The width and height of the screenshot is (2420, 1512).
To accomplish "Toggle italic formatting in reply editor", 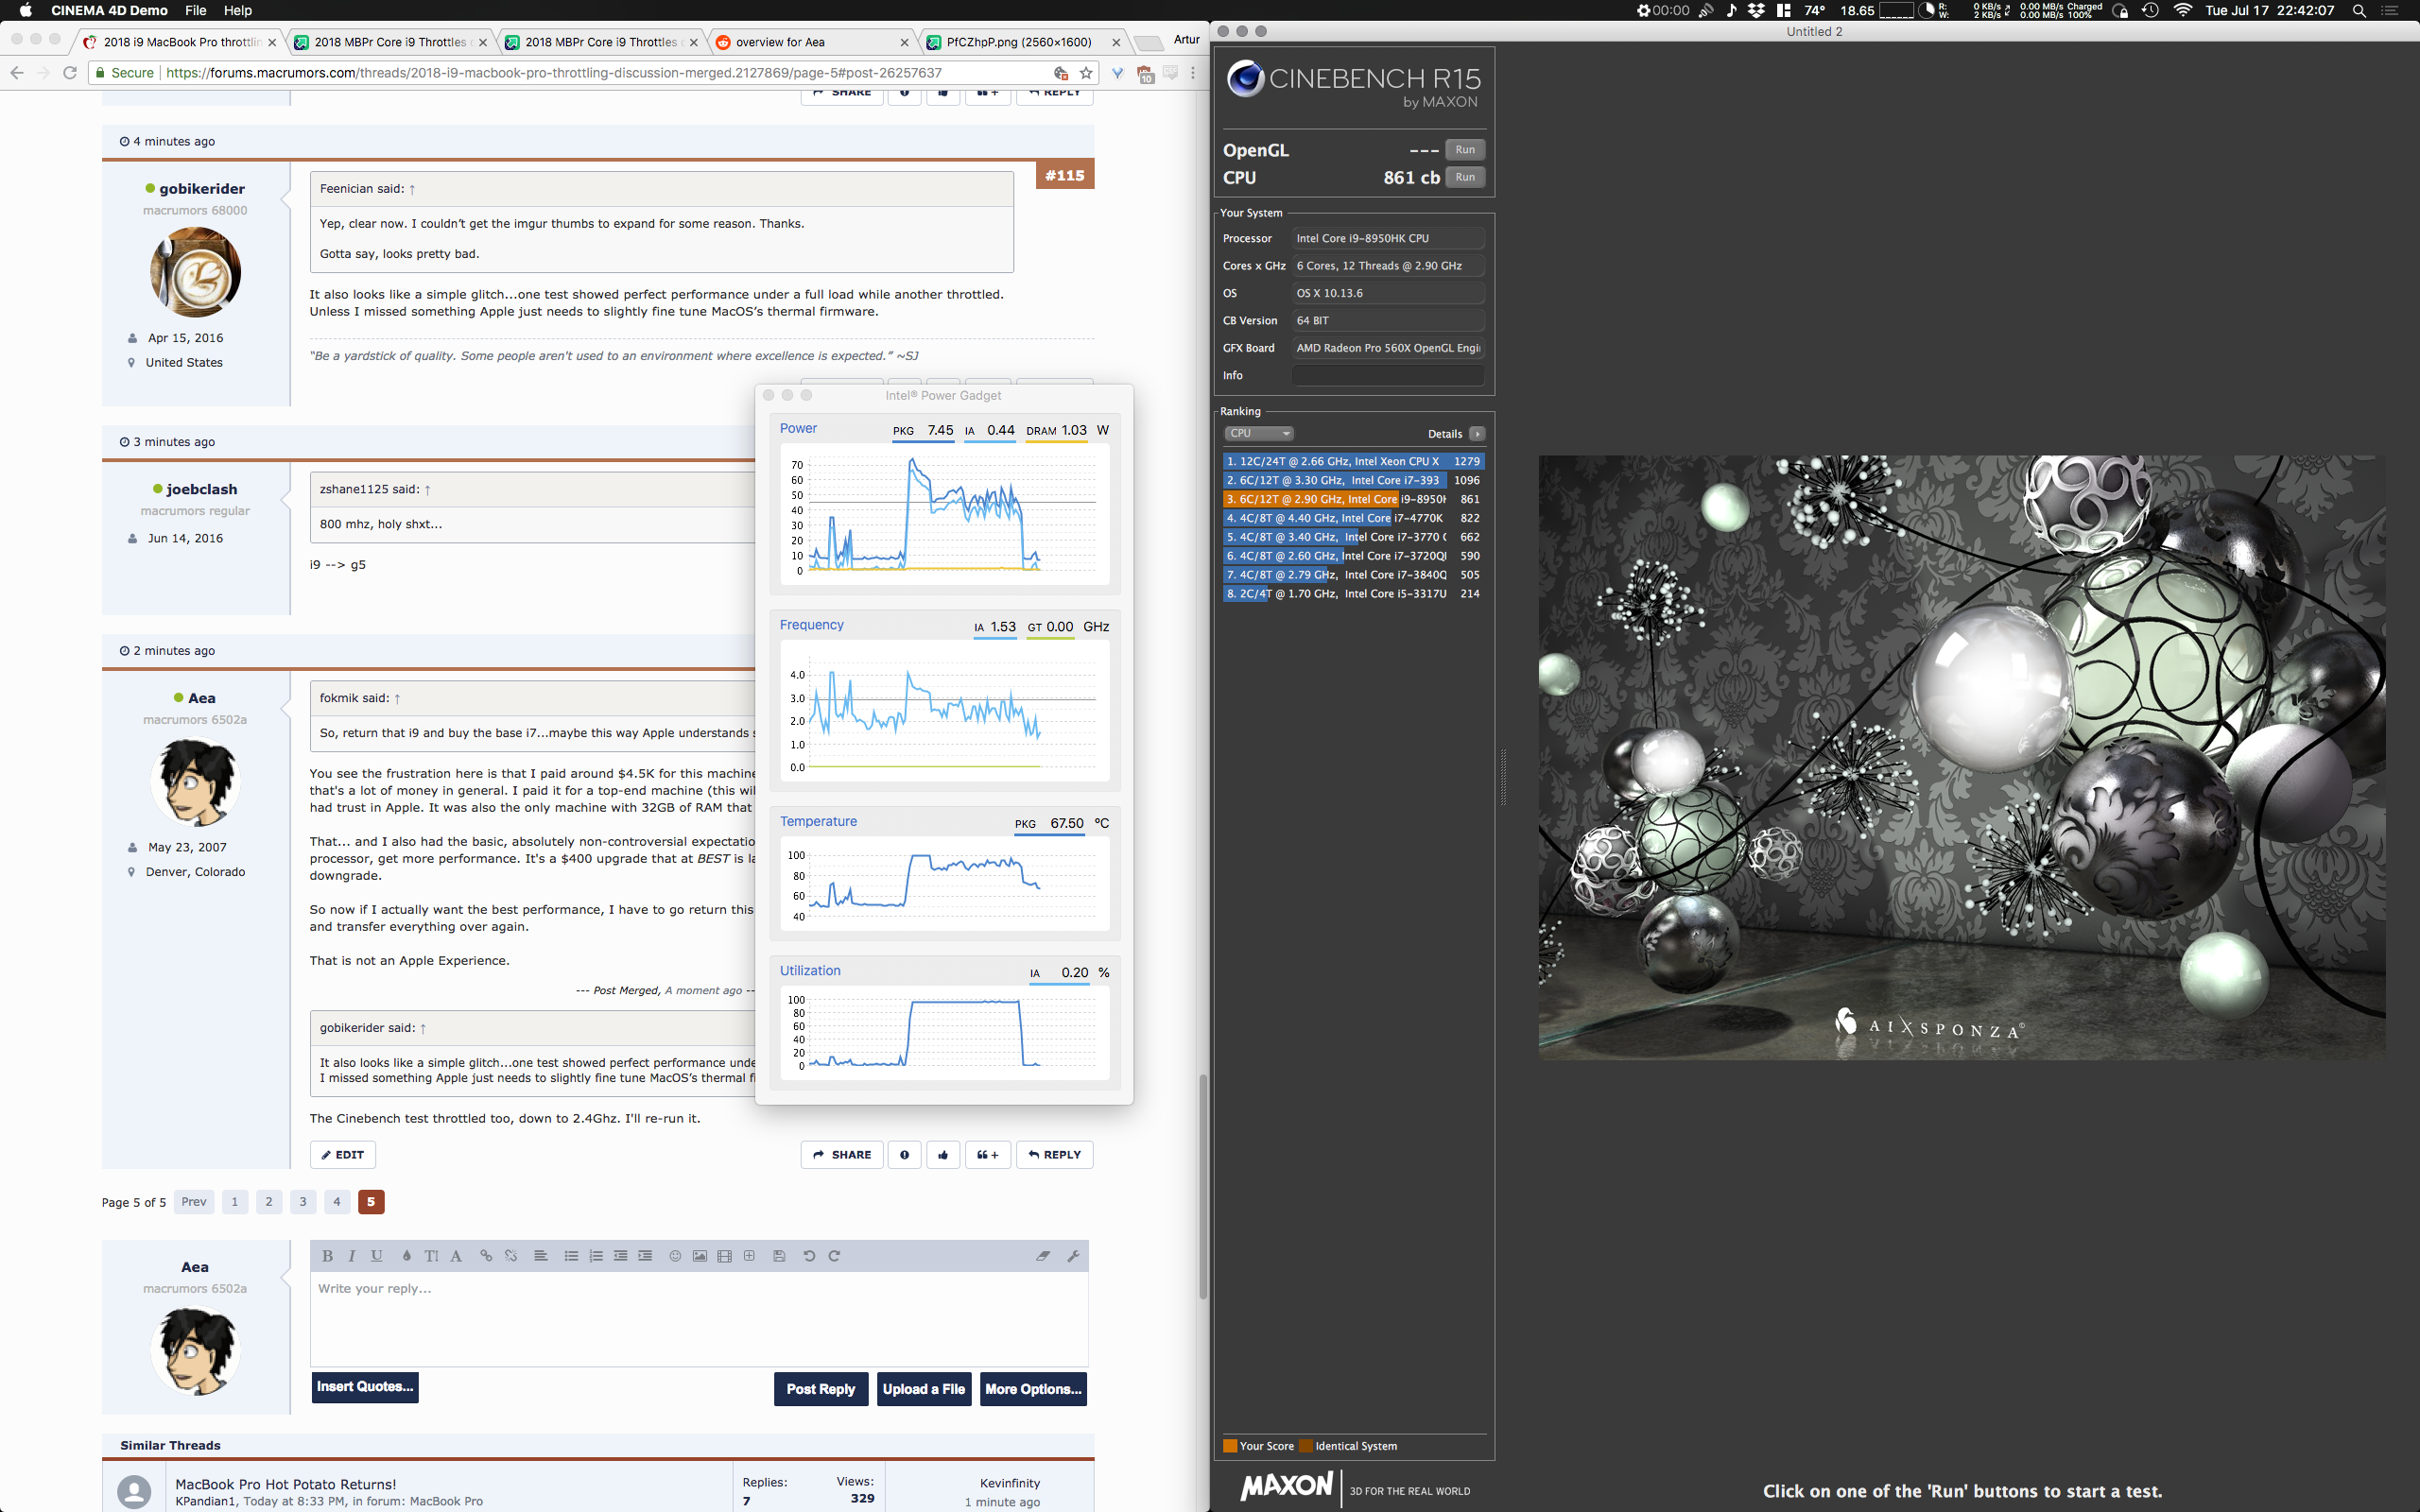I will (352, 1256).
